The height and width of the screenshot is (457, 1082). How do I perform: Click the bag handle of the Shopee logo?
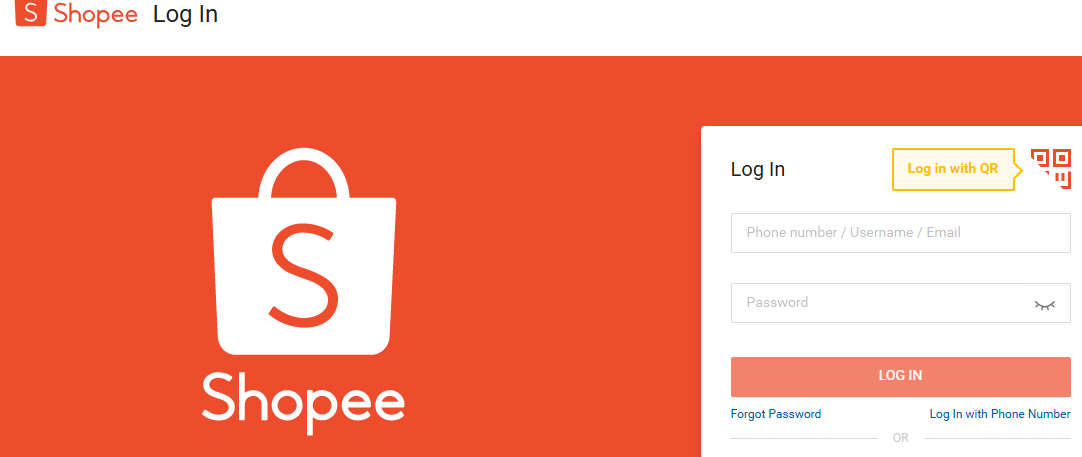pyautogui.click(x=304, y=173)
